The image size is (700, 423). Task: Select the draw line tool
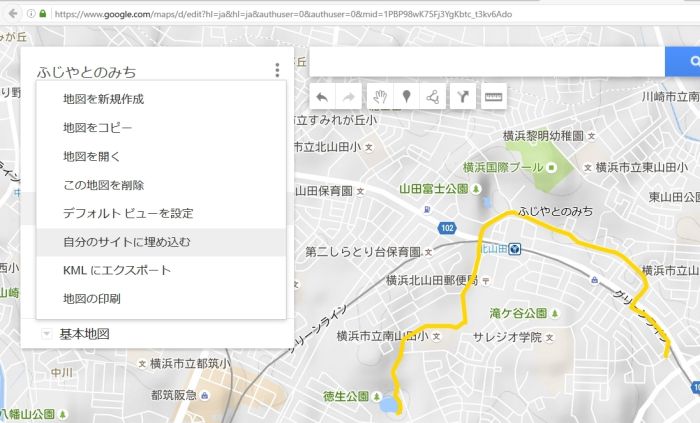(x=432, y=96)
